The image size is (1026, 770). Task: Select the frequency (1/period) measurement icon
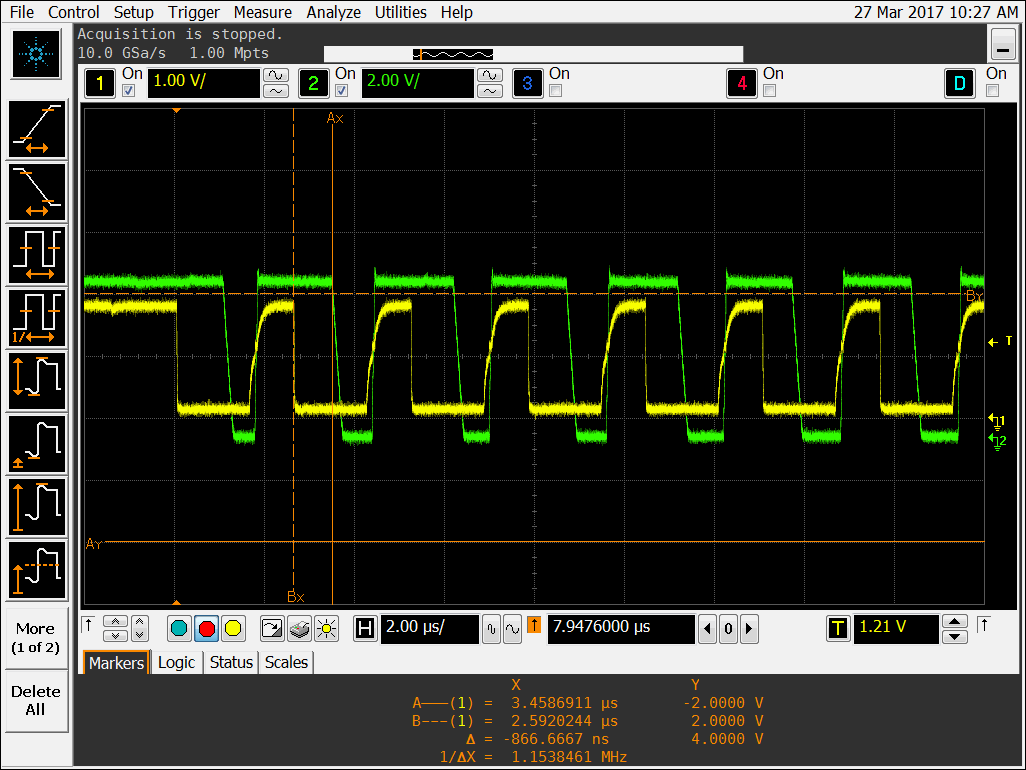37,318
